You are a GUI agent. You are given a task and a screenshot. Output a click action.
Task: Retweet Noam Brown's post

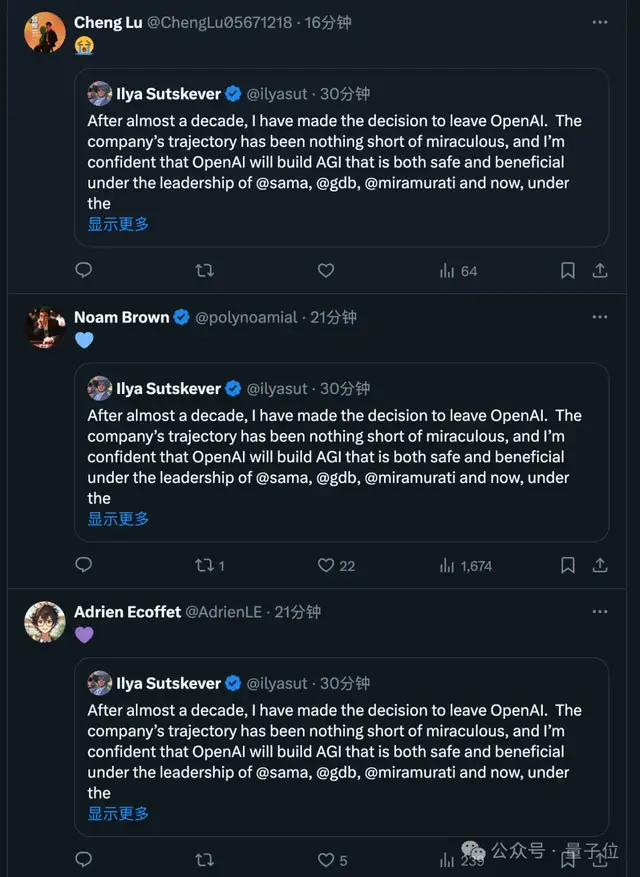(204, 565)
